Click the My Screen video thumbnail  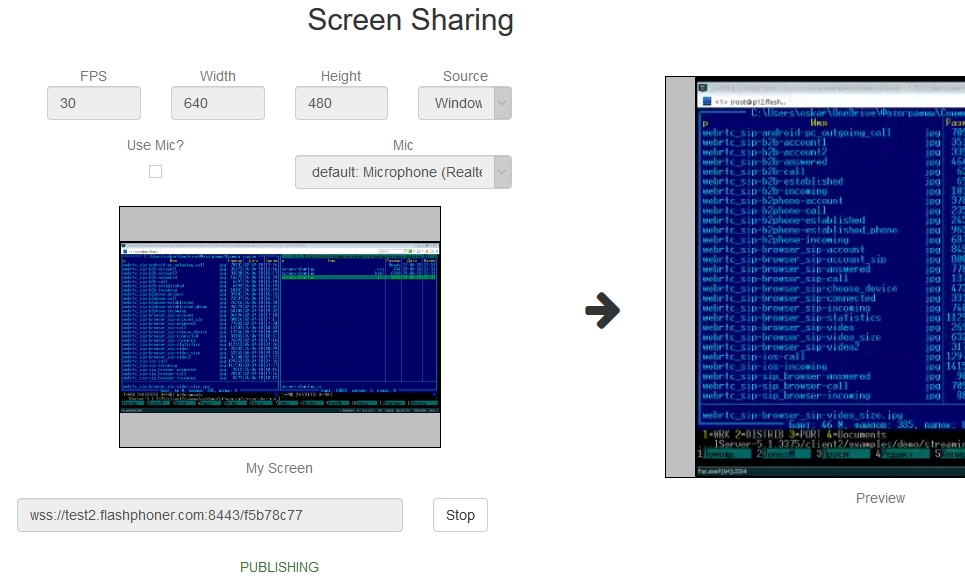coord(280,326)
